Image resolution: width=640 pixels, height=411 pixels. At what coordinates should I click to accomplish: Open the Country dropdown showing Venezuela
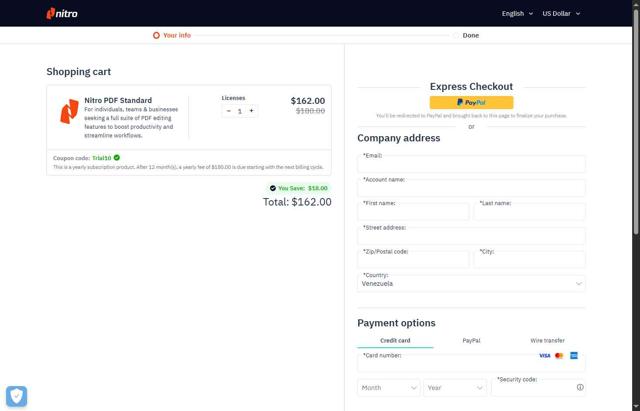(471, 282)
